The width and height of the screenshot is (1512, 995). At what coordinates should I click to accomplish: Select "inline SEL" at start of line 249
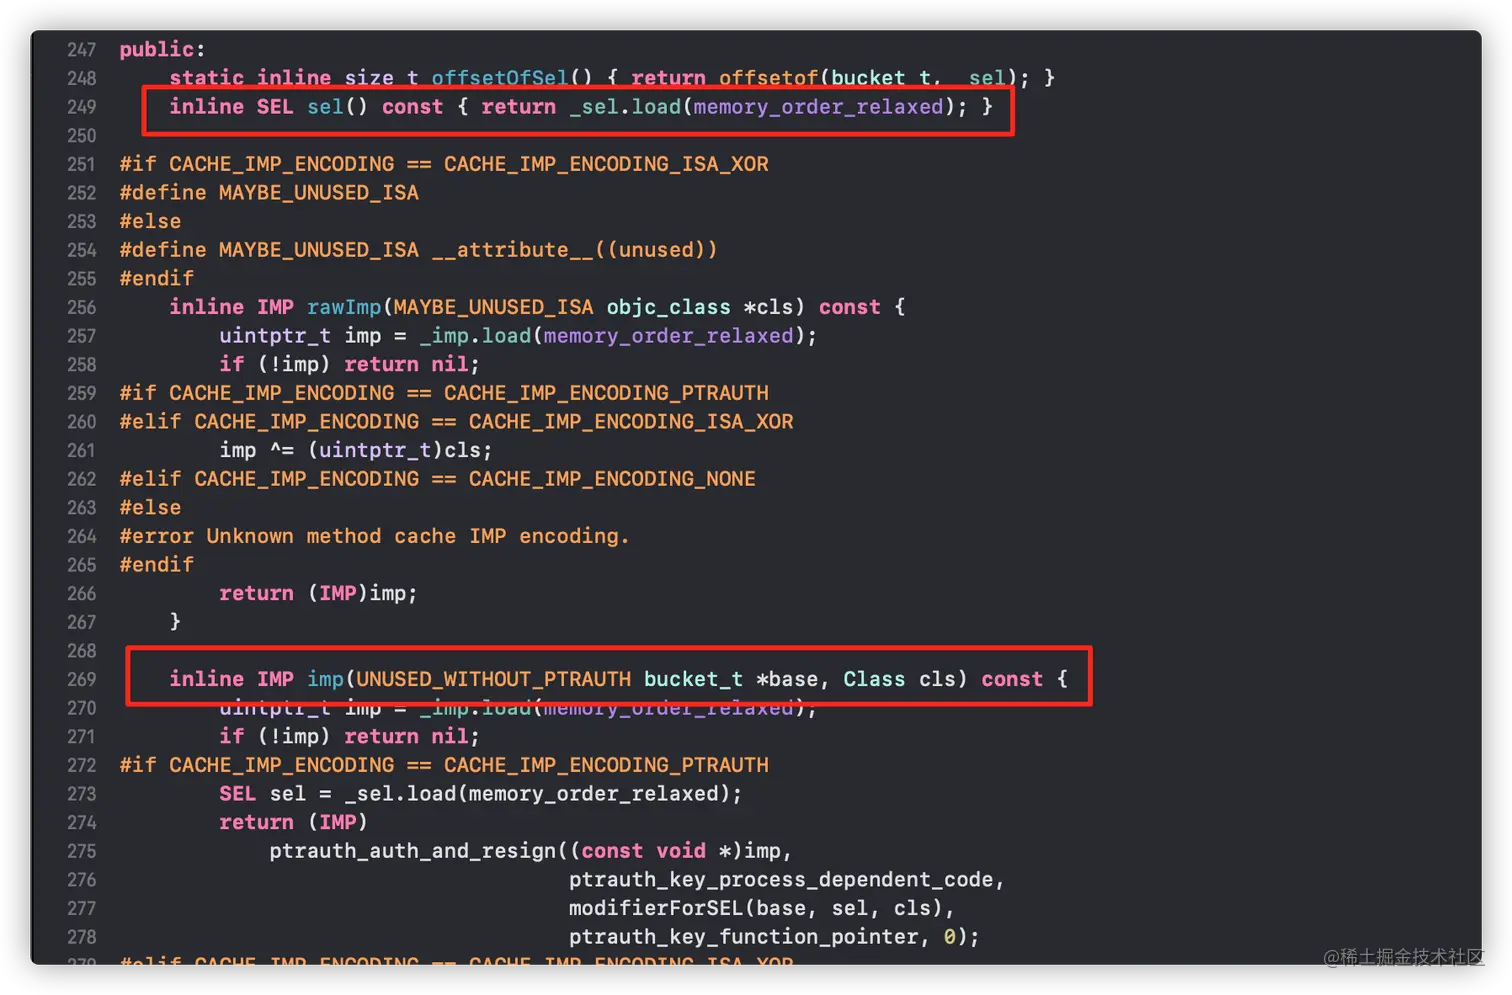tap(231, 107)
